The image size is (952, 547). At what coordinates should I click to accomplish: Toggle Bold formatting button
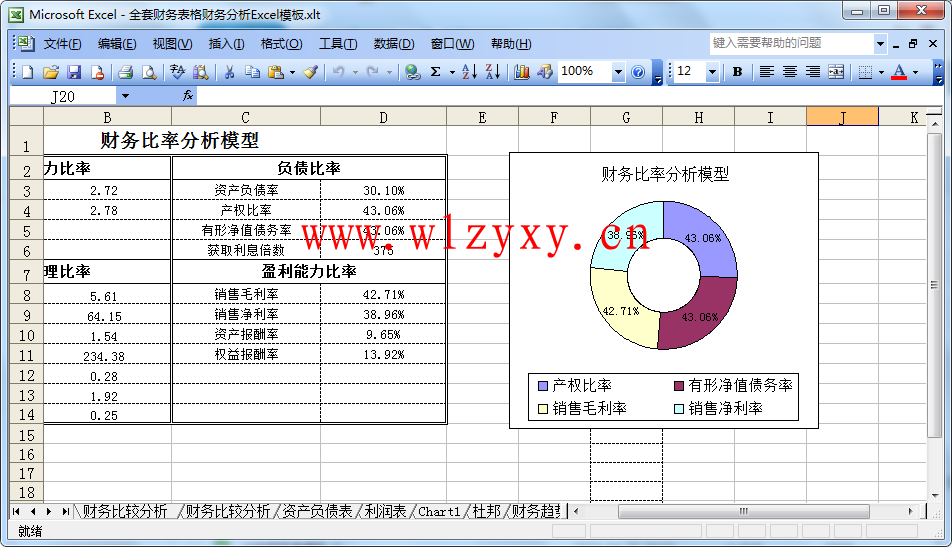pyautogui.click(x=737, y=72)
